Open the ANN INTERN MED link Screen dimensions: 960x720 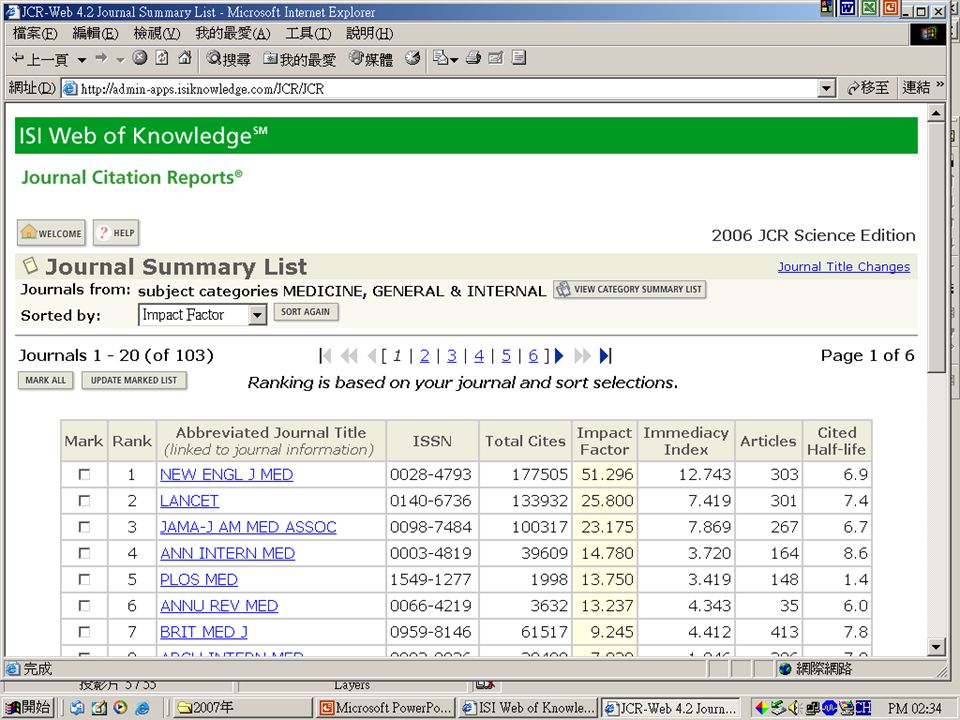(x=227, y=553)
